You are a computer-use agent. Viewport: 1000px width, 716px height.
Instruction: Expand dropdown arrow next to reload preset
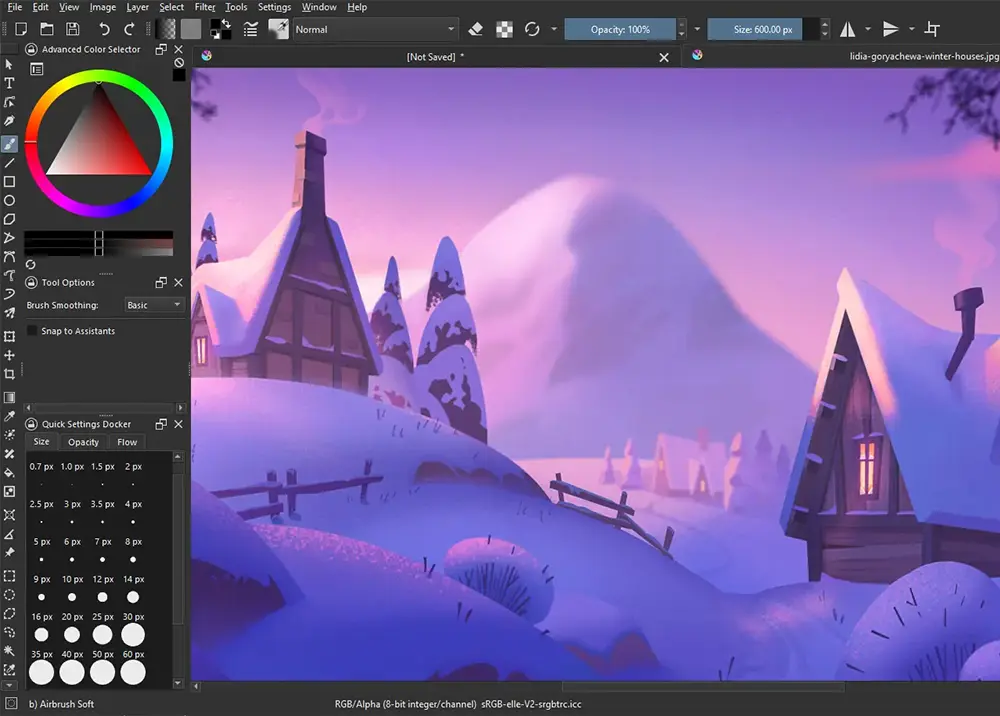(554, 29)
